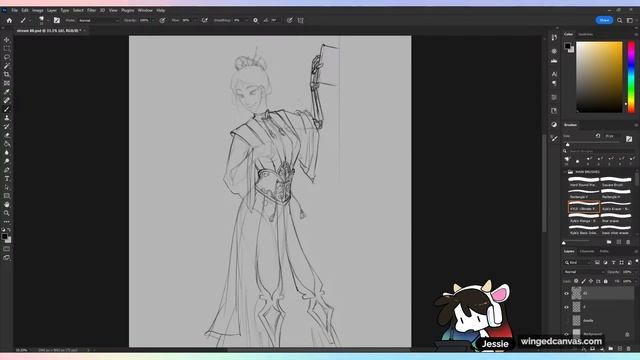
Task: Click the top selected layer thumbnail
Action: click(x=576, y=293)
